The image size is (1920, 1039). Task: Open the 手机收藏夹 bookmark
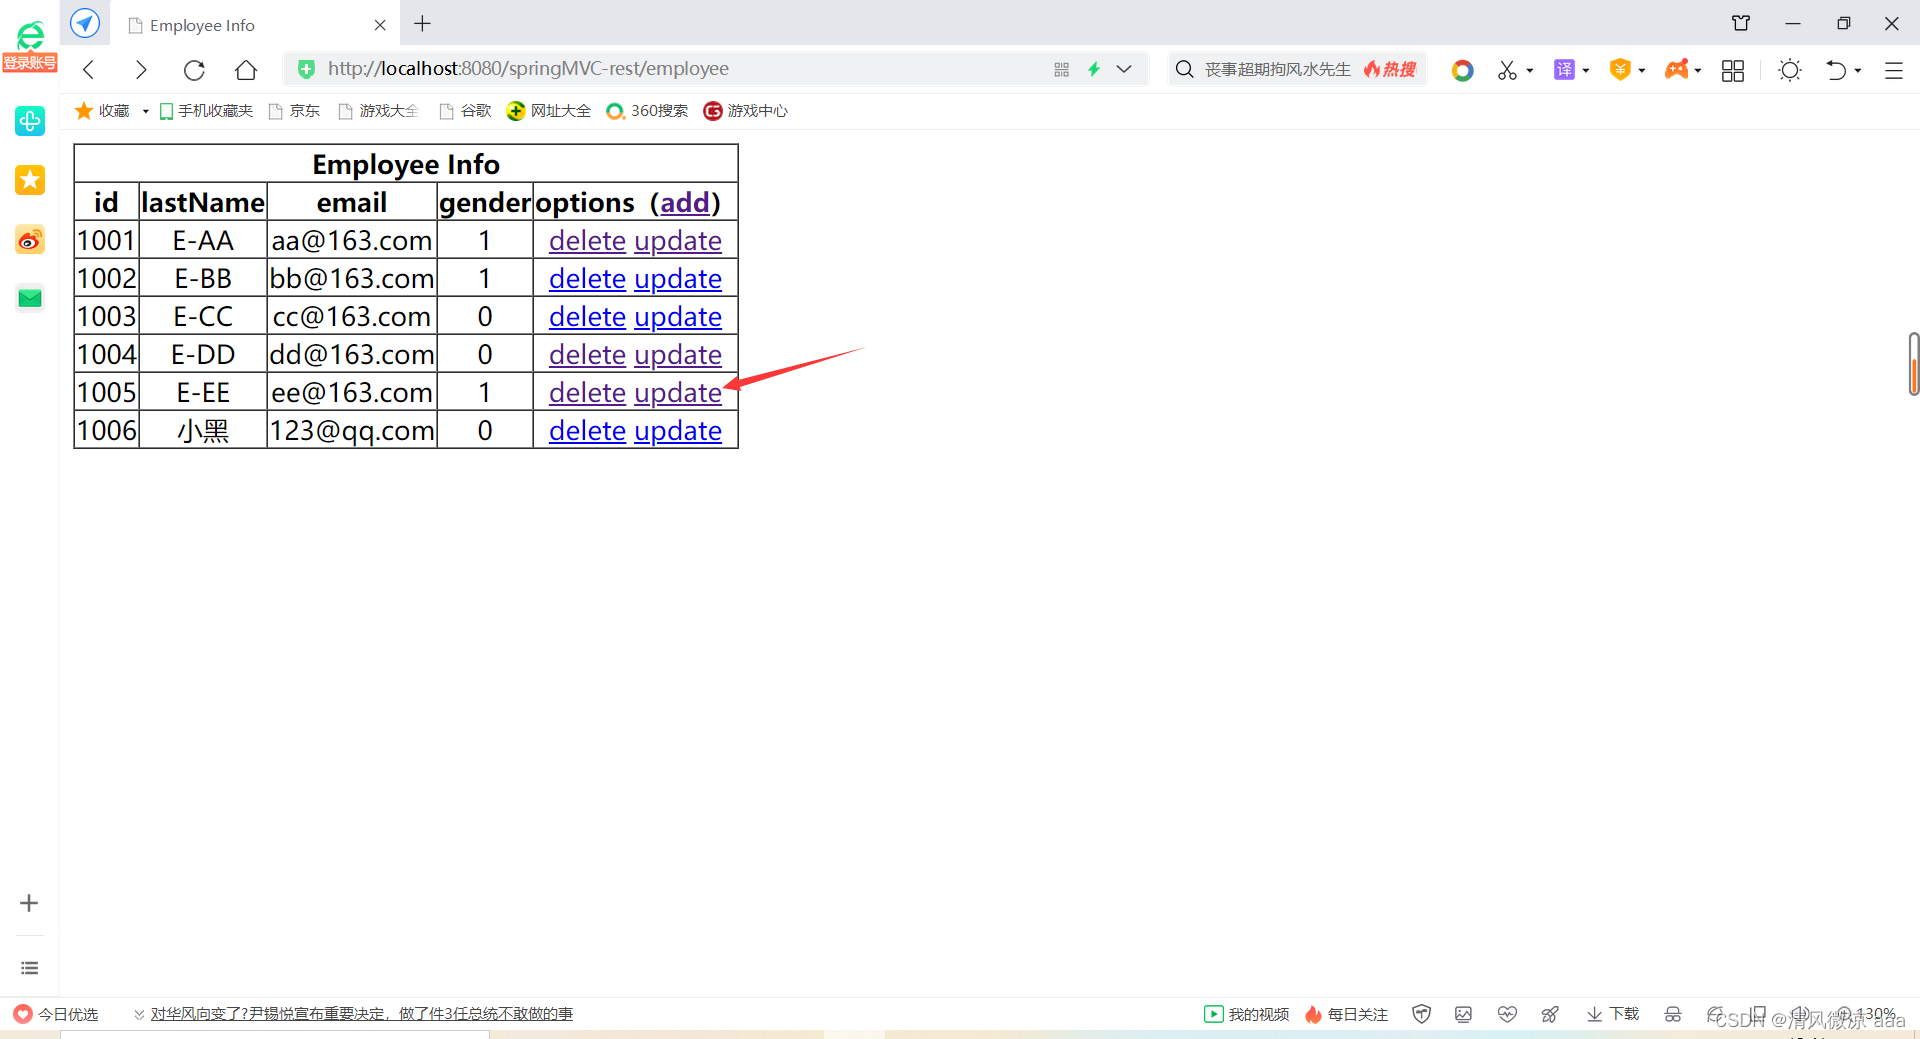pos(206,111)
